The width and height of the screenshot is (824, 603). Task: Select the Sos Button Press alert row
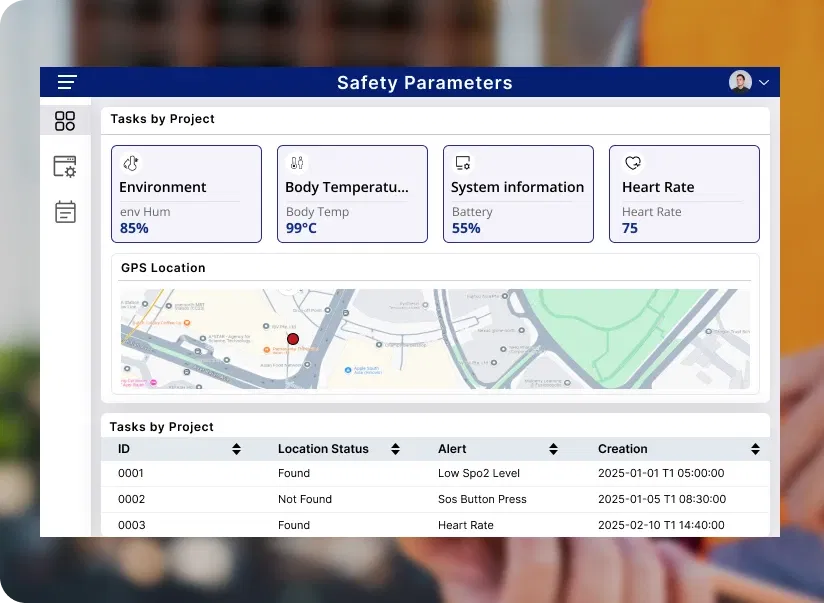pos(482,499)
